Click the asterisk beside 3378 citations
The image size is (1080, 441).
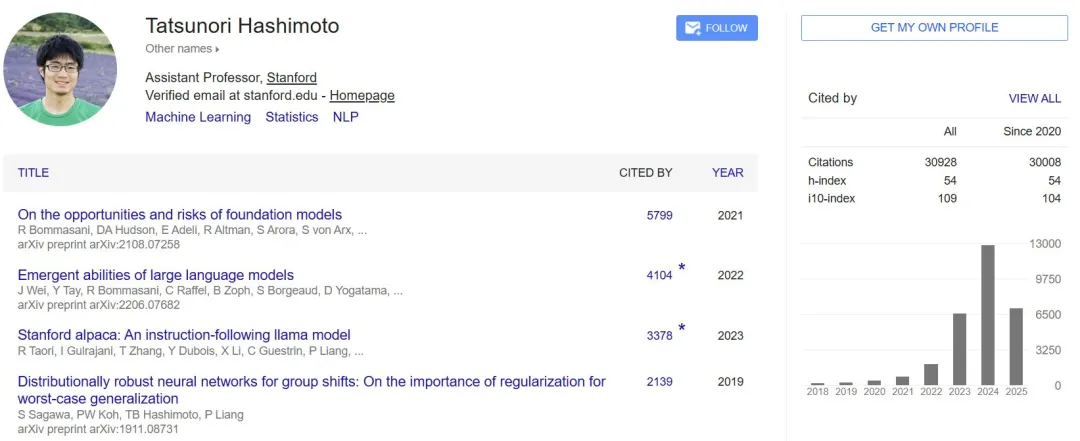point(682,327)
